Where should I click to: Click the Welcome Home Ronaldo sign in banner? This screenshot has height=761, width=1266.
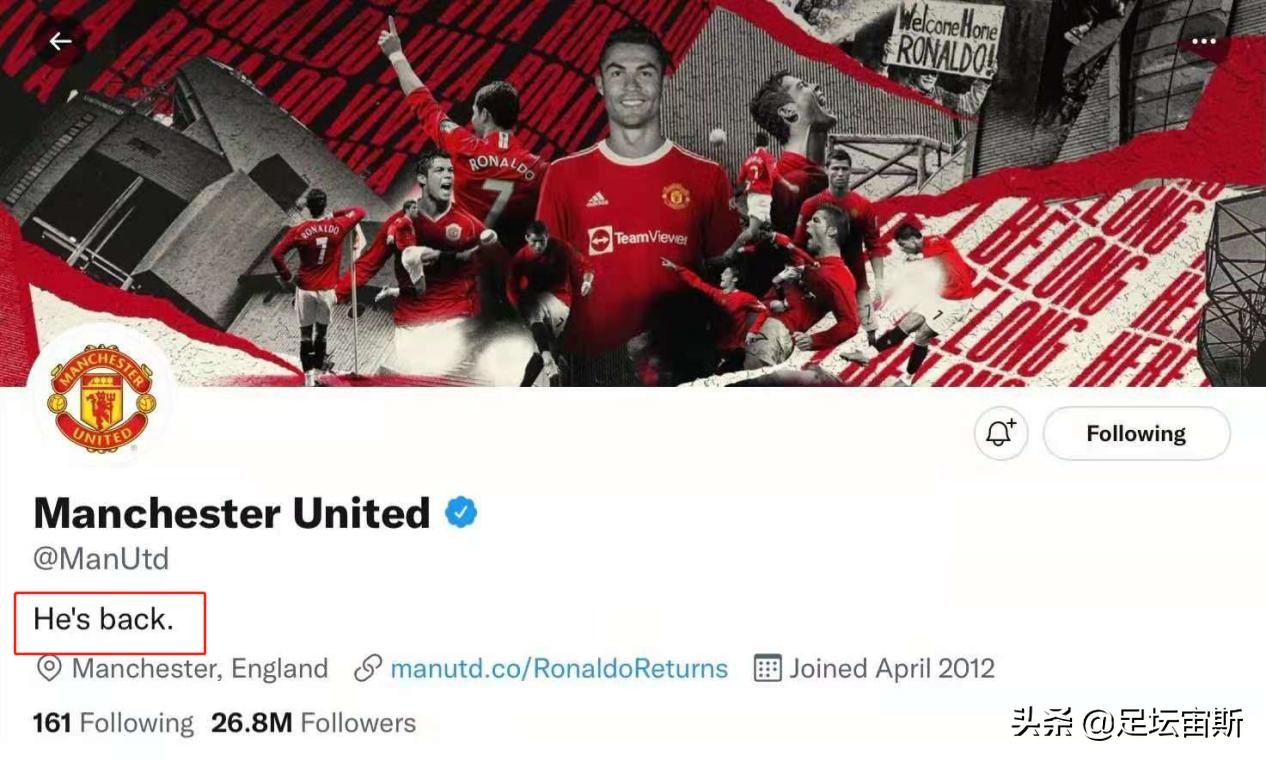(x=946, y=40)
